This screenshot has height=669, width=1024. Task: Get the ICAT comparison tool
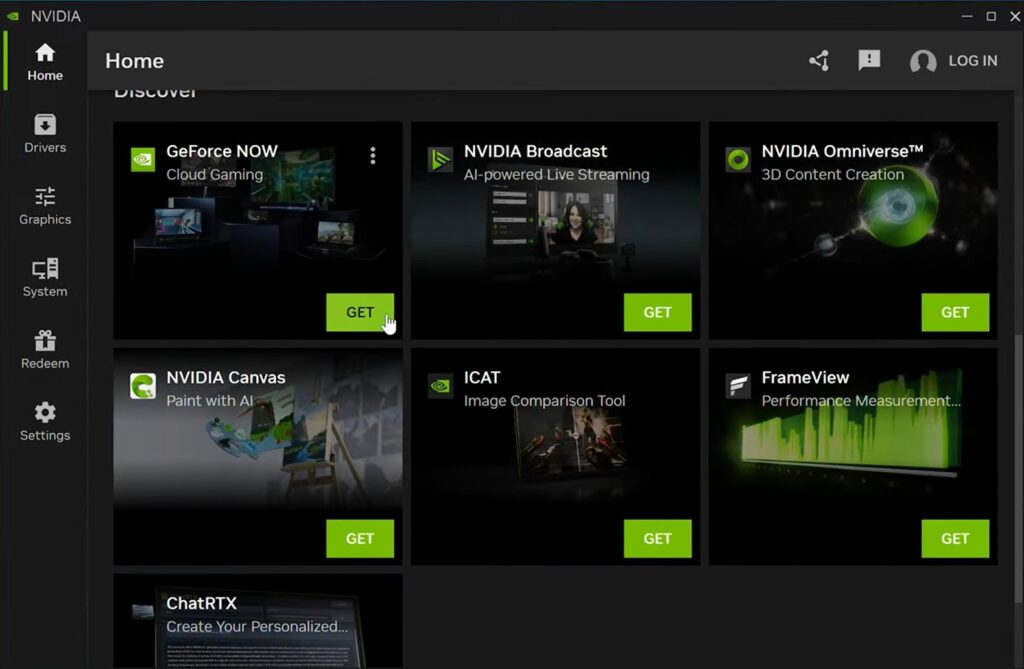point(657,538)
